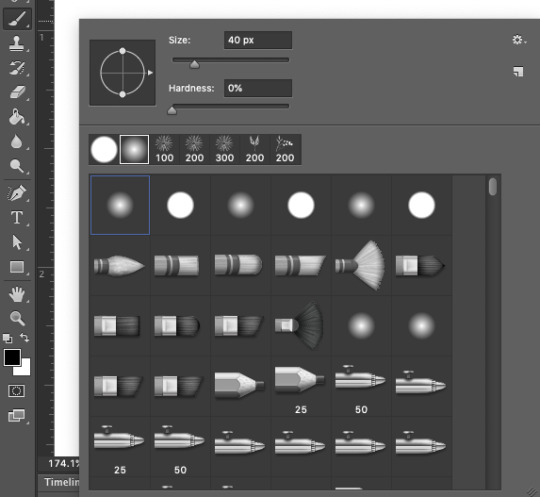Select the Brush tool in the toolbar
Screen dimensions: 540x497
[17, 19]
